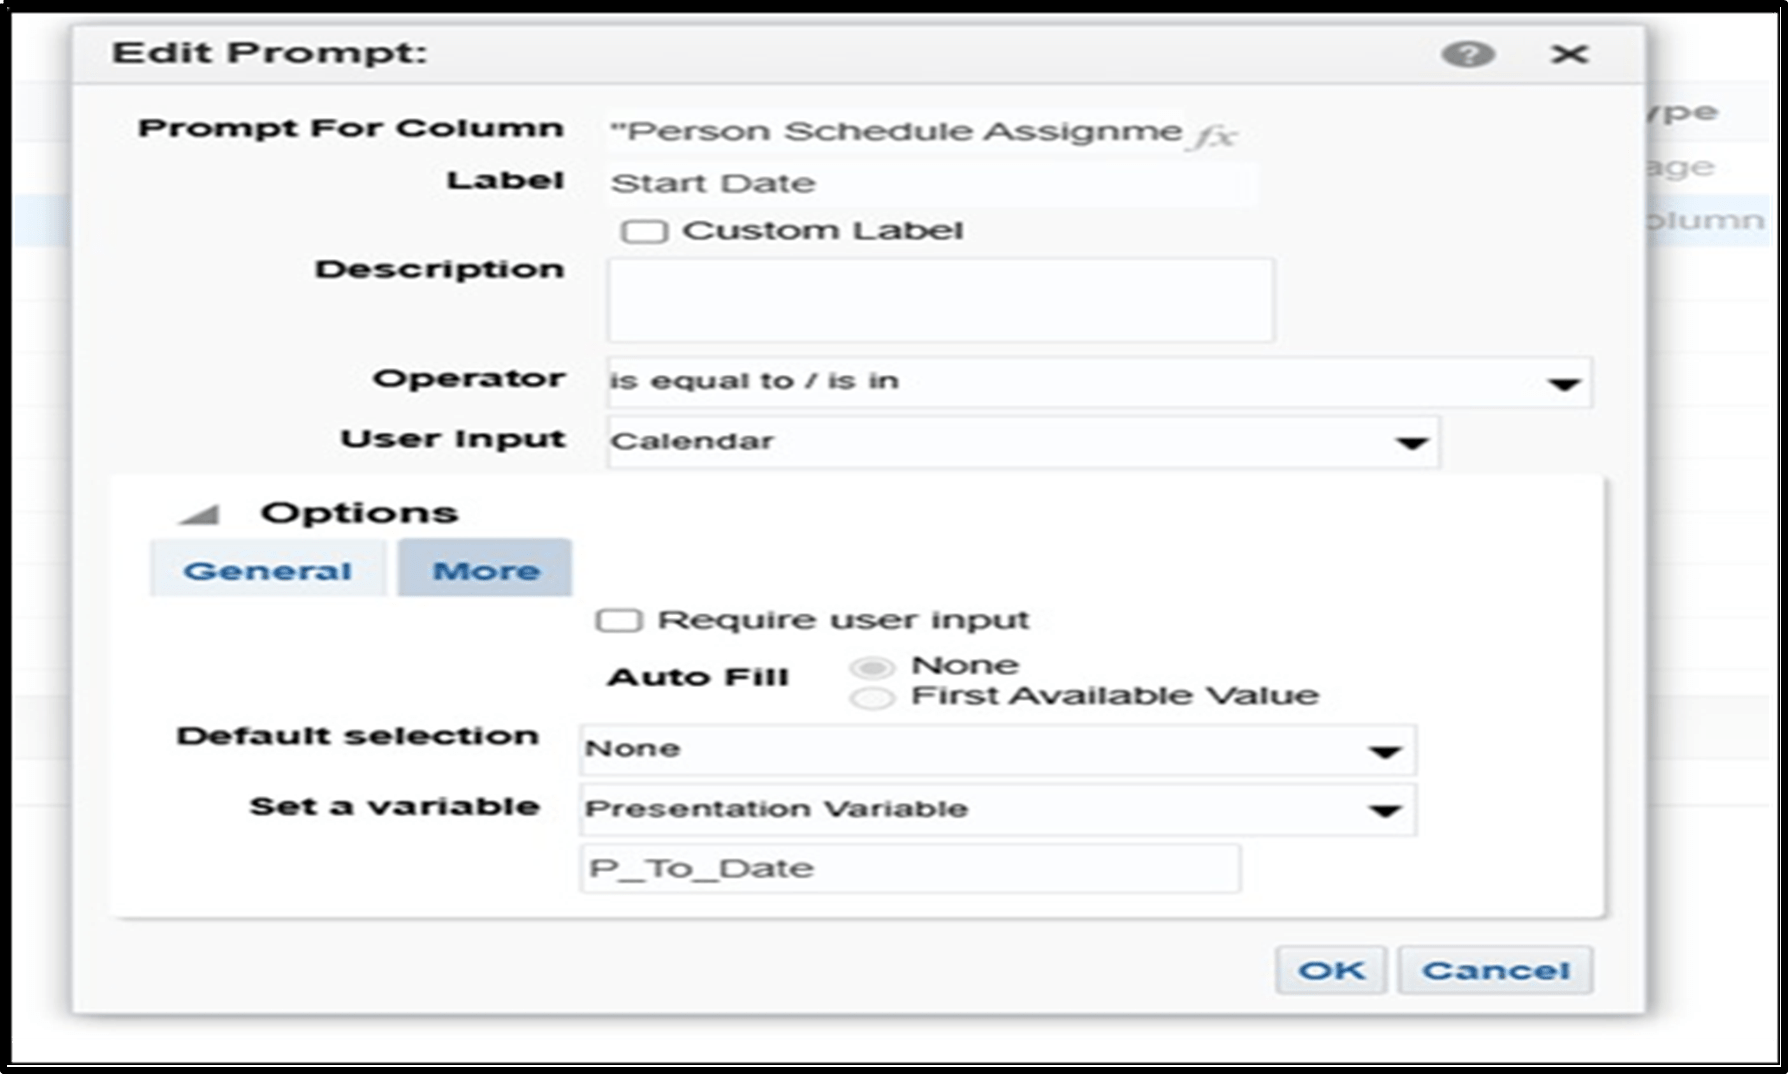Check Require user input box

(x=618, y=621)
